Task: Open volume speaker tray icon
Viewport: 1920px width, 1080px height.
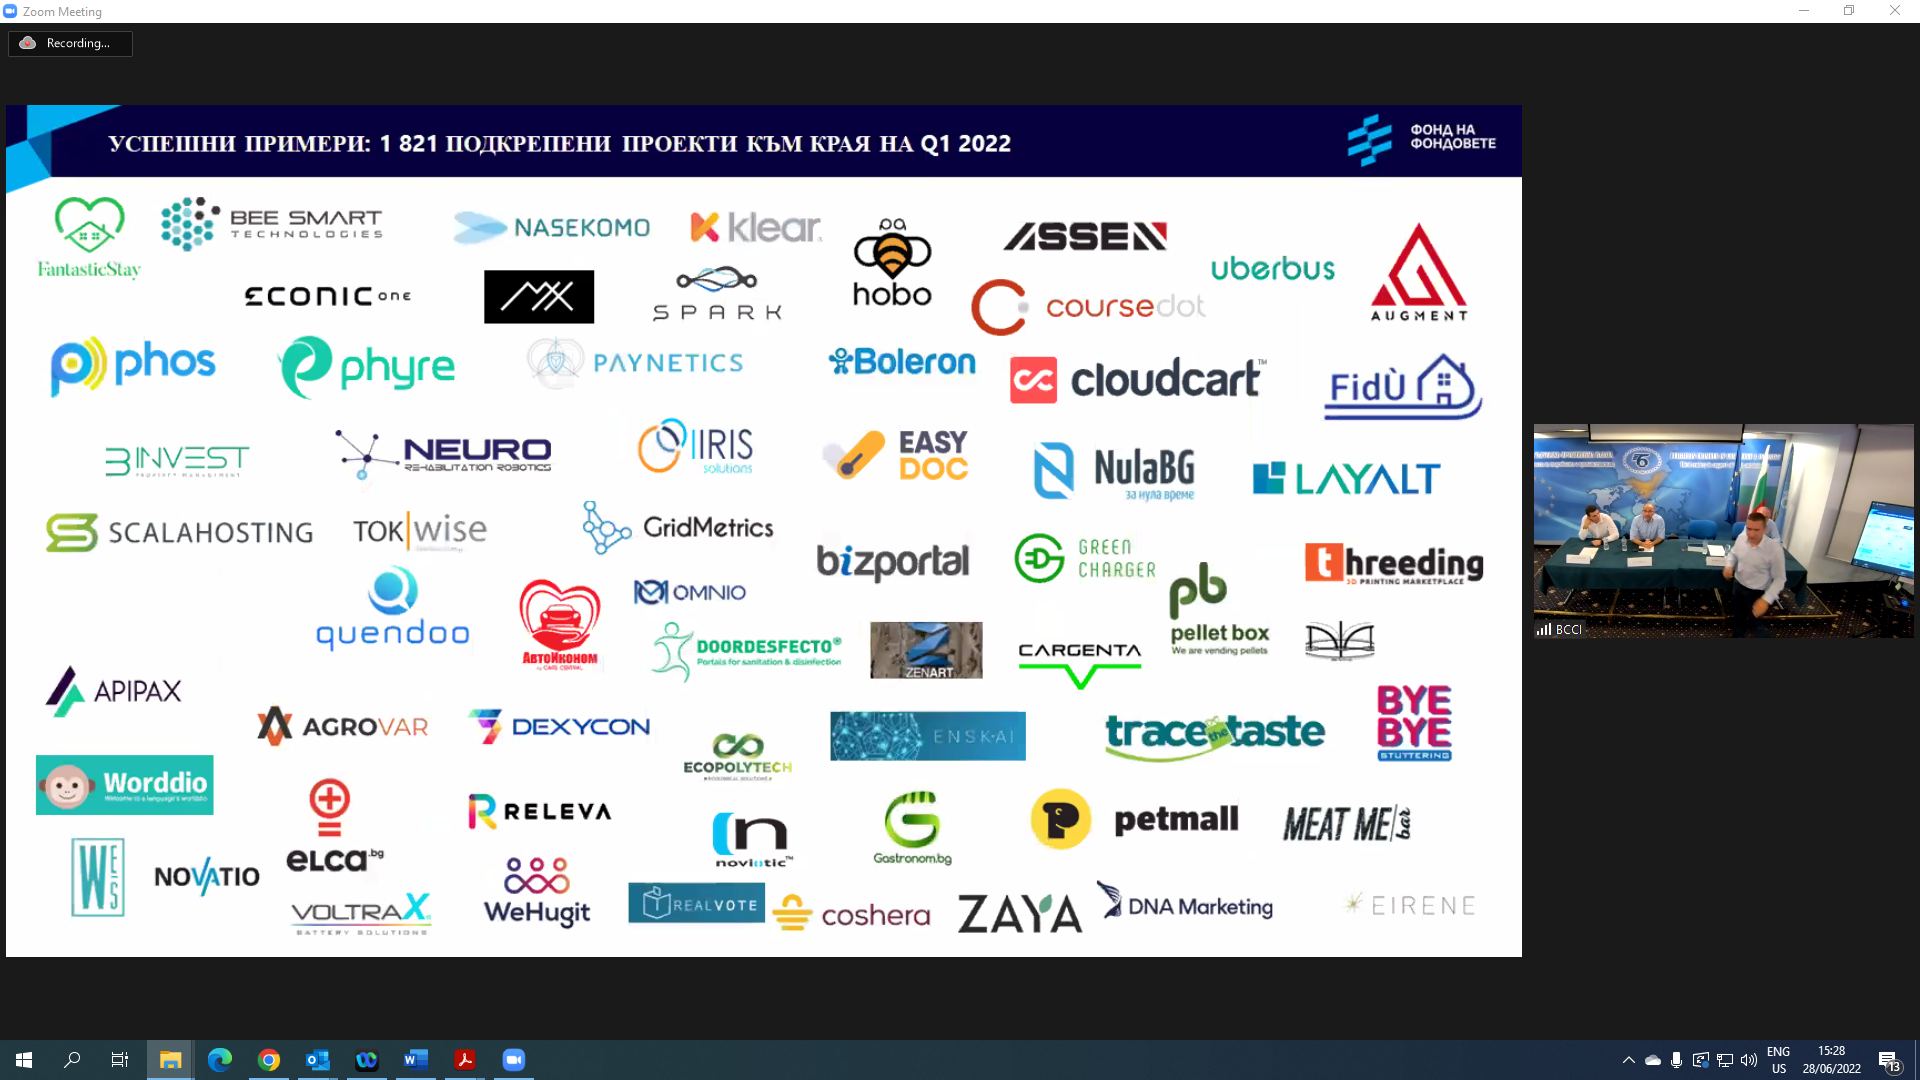Action: 1749,1060
